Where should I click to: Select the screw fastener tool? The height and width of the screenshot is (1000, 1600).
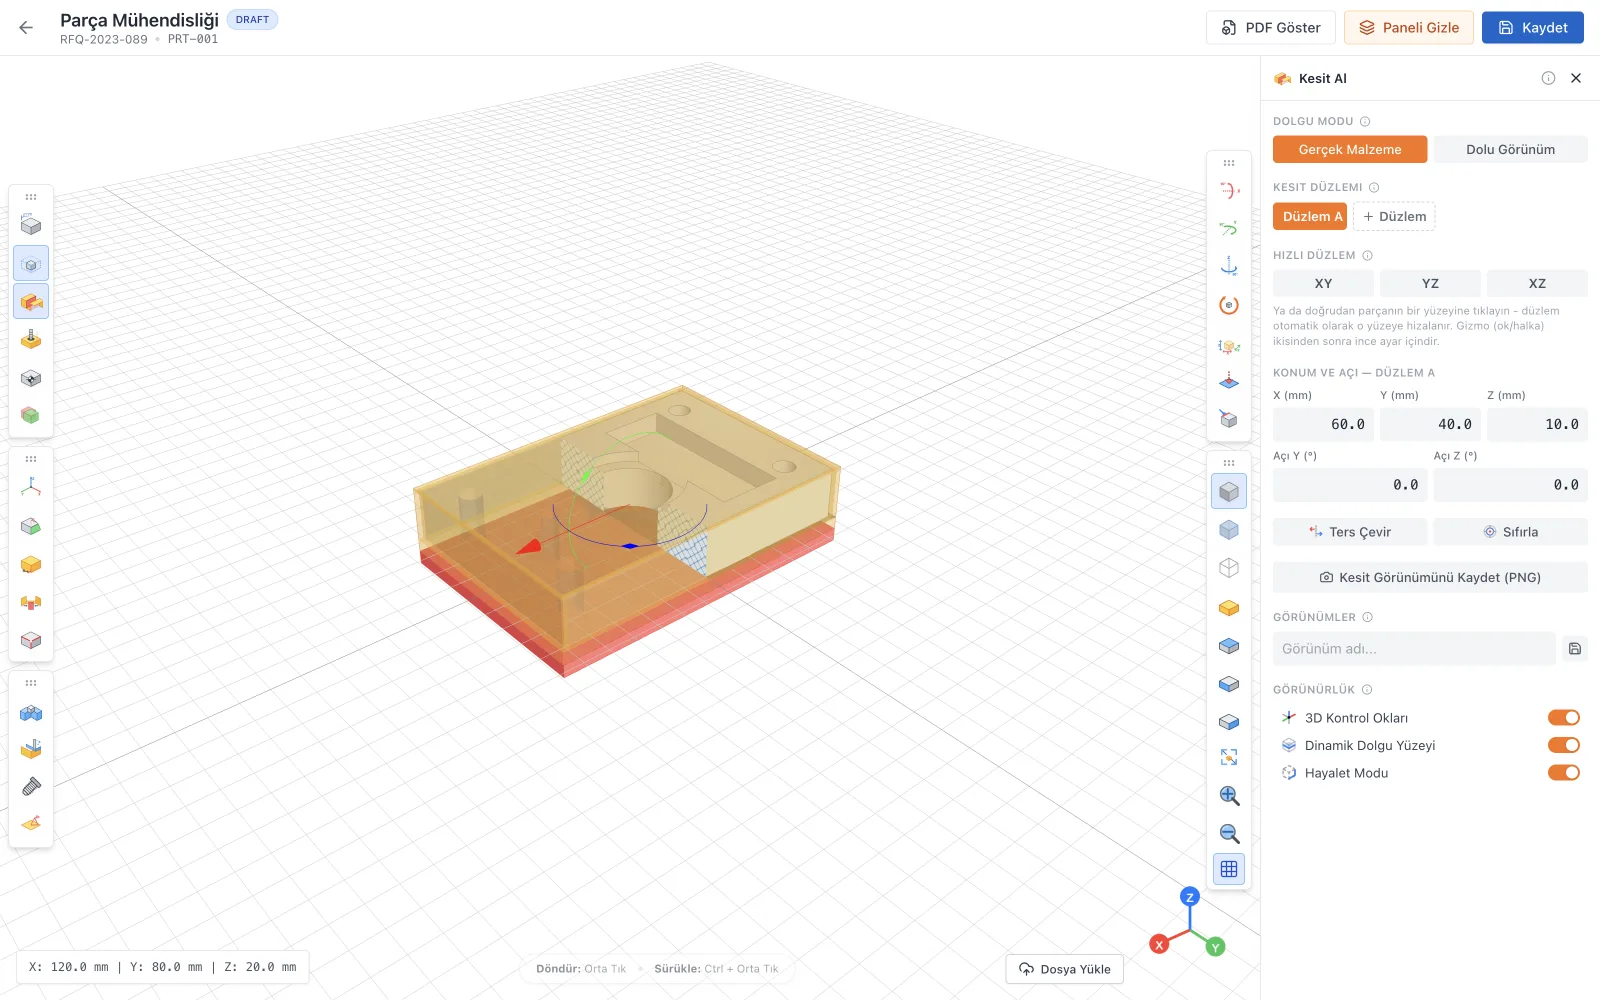pos(31,787)
